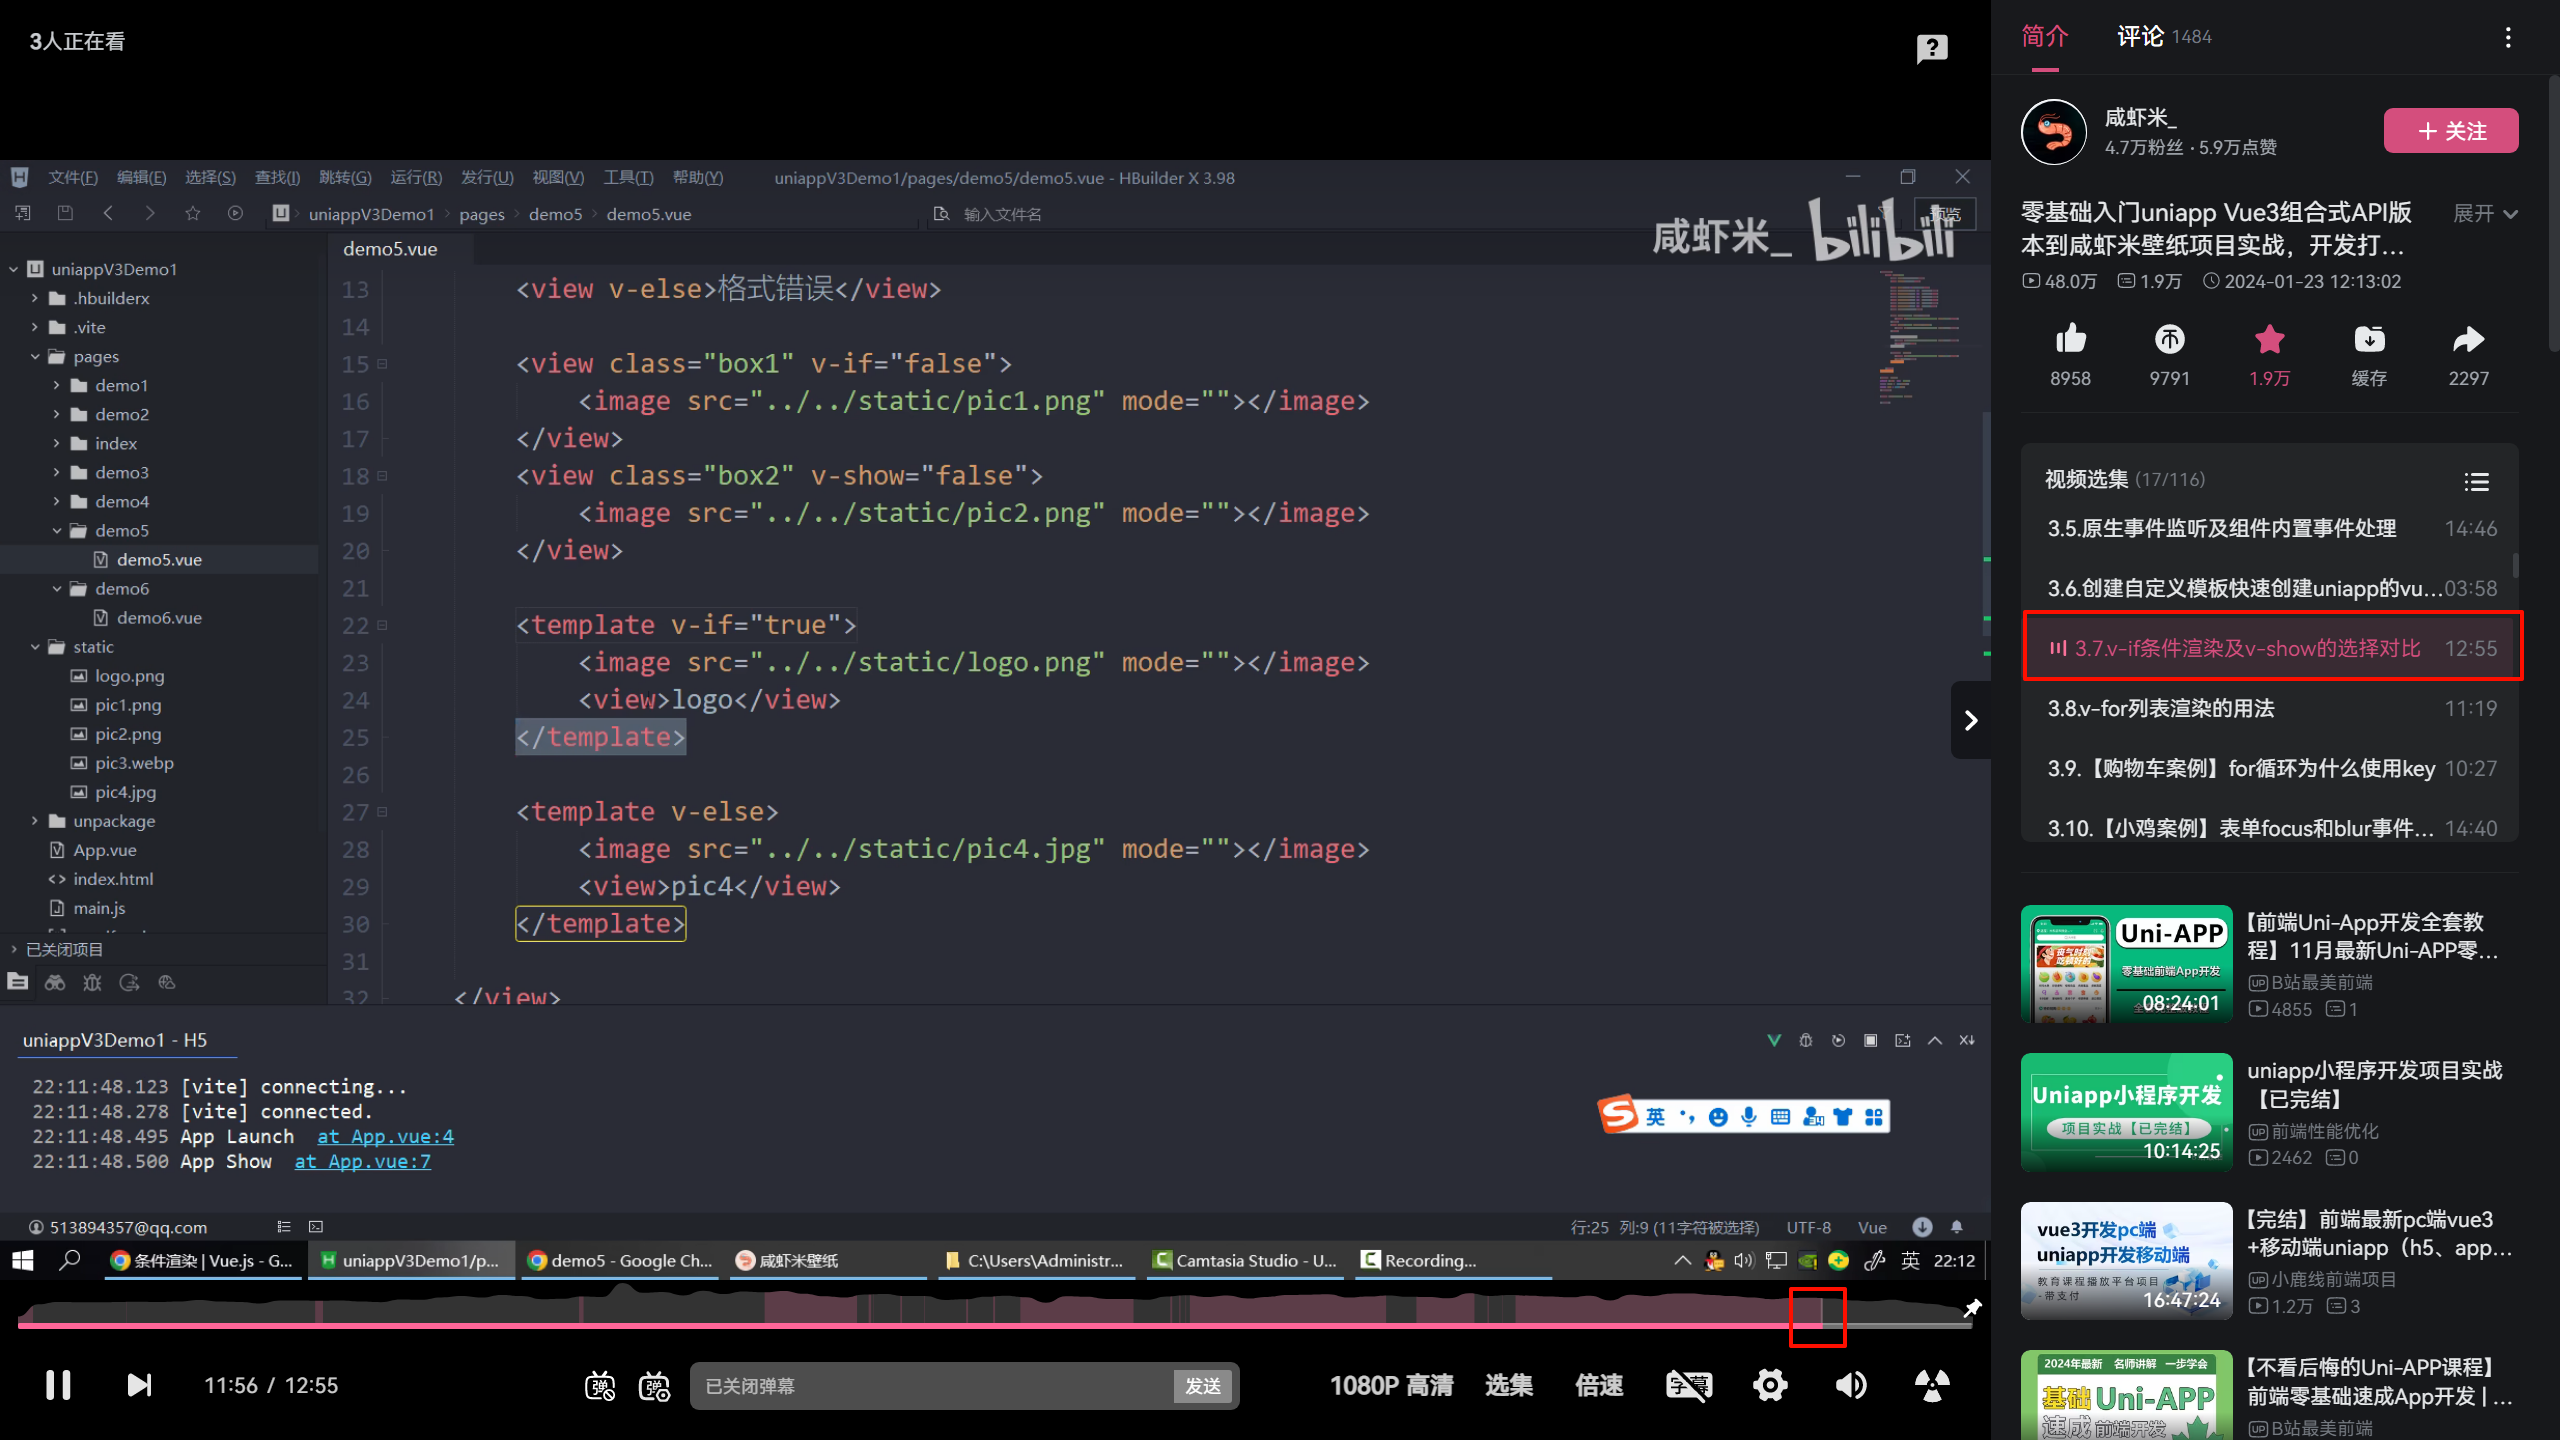Image resolution: width=2560 pixels, height=1440 pixels.
Task: Collapse the right sidebar with arrow
Action: (1970, 720)
